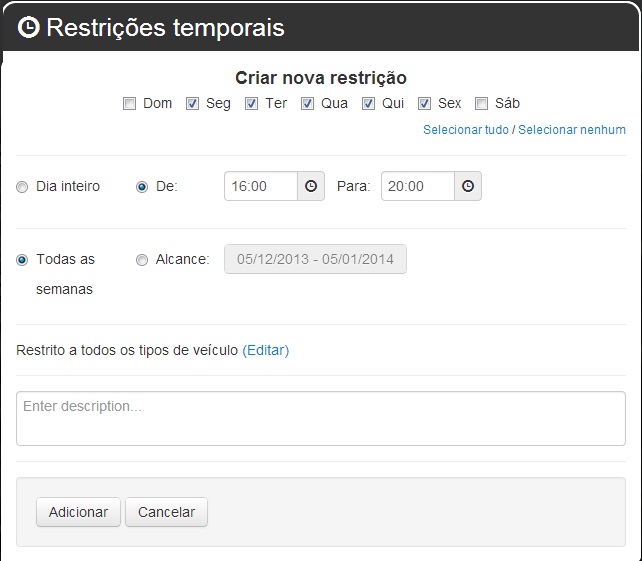Focus the 20:00 end time field
The width and height of the screenshot is (642, 561).
418,186
